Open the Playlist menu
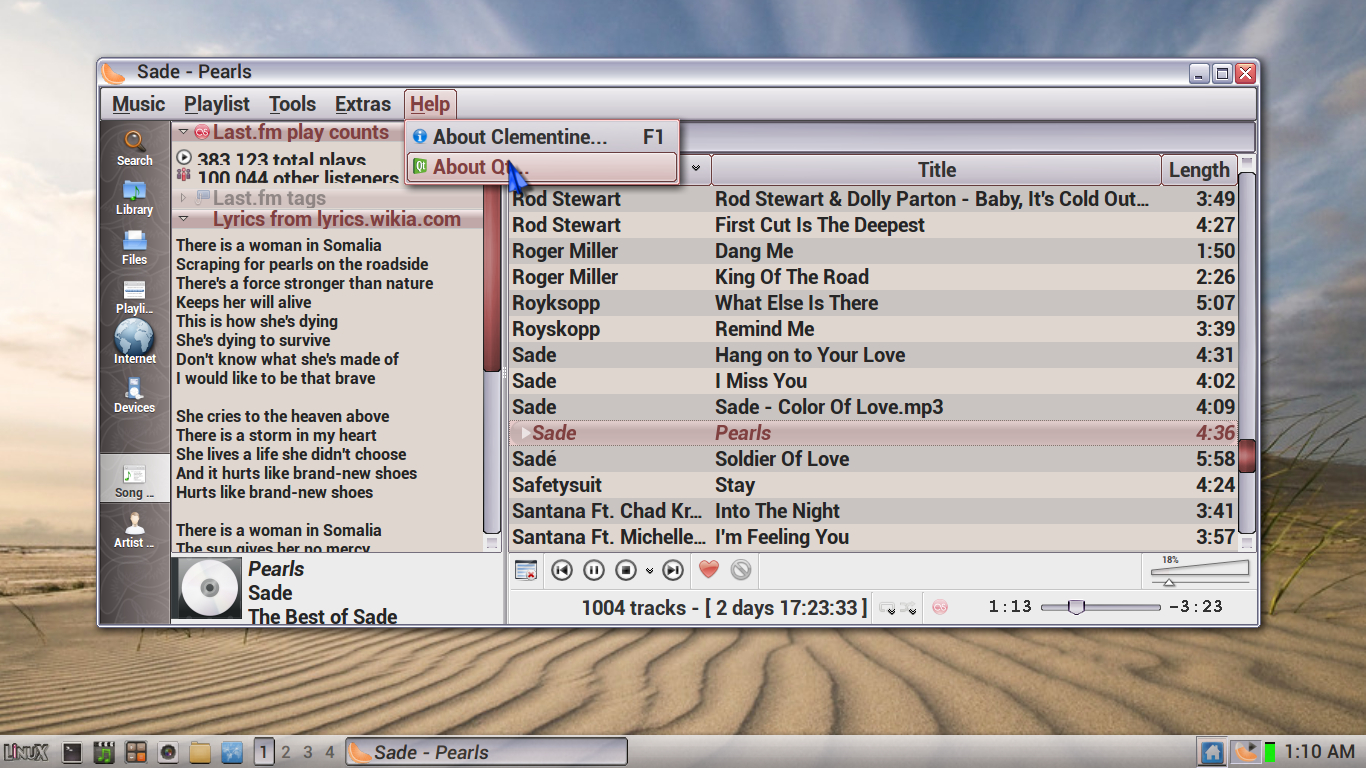 tap(216, 104)
